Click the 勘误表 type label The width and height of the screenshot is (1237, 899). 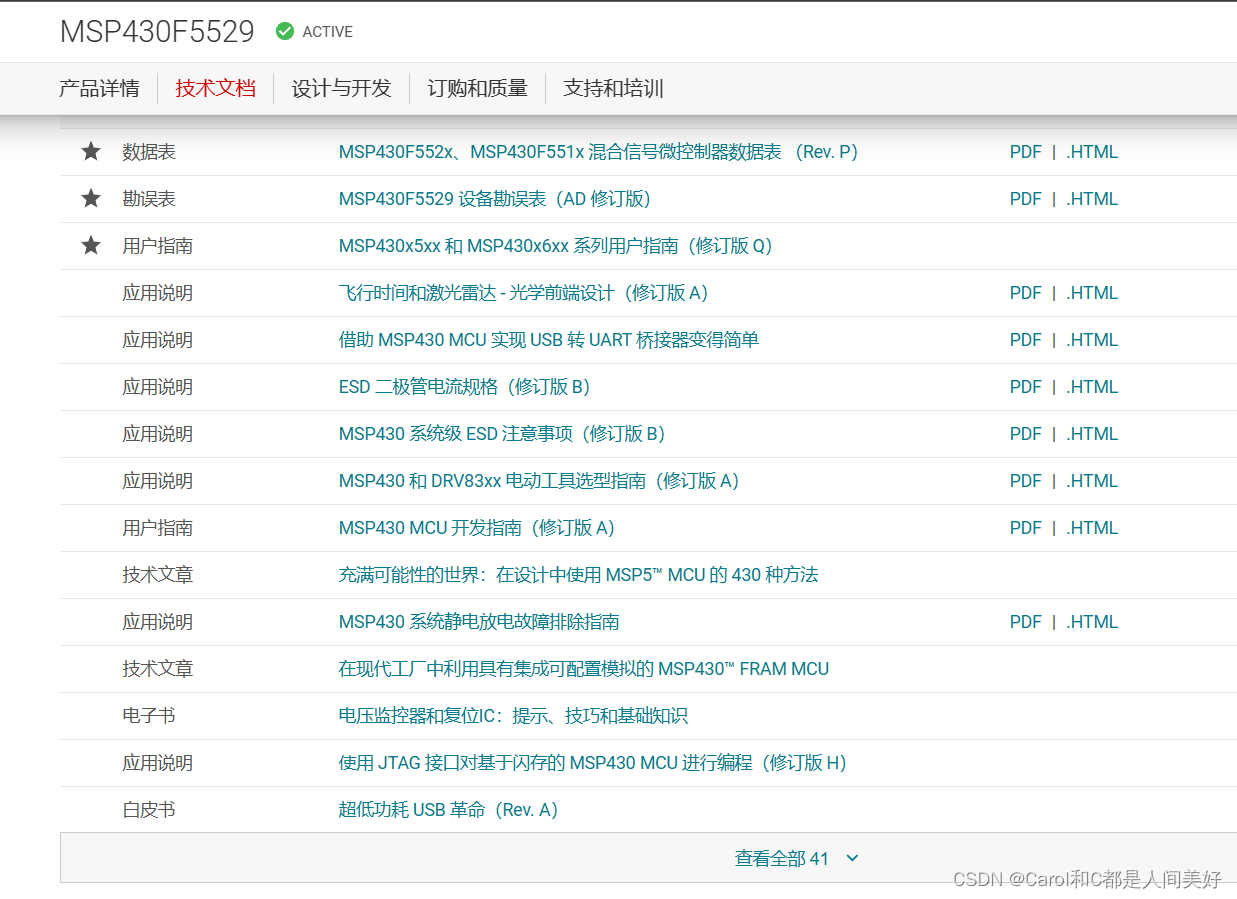[149, 199]
